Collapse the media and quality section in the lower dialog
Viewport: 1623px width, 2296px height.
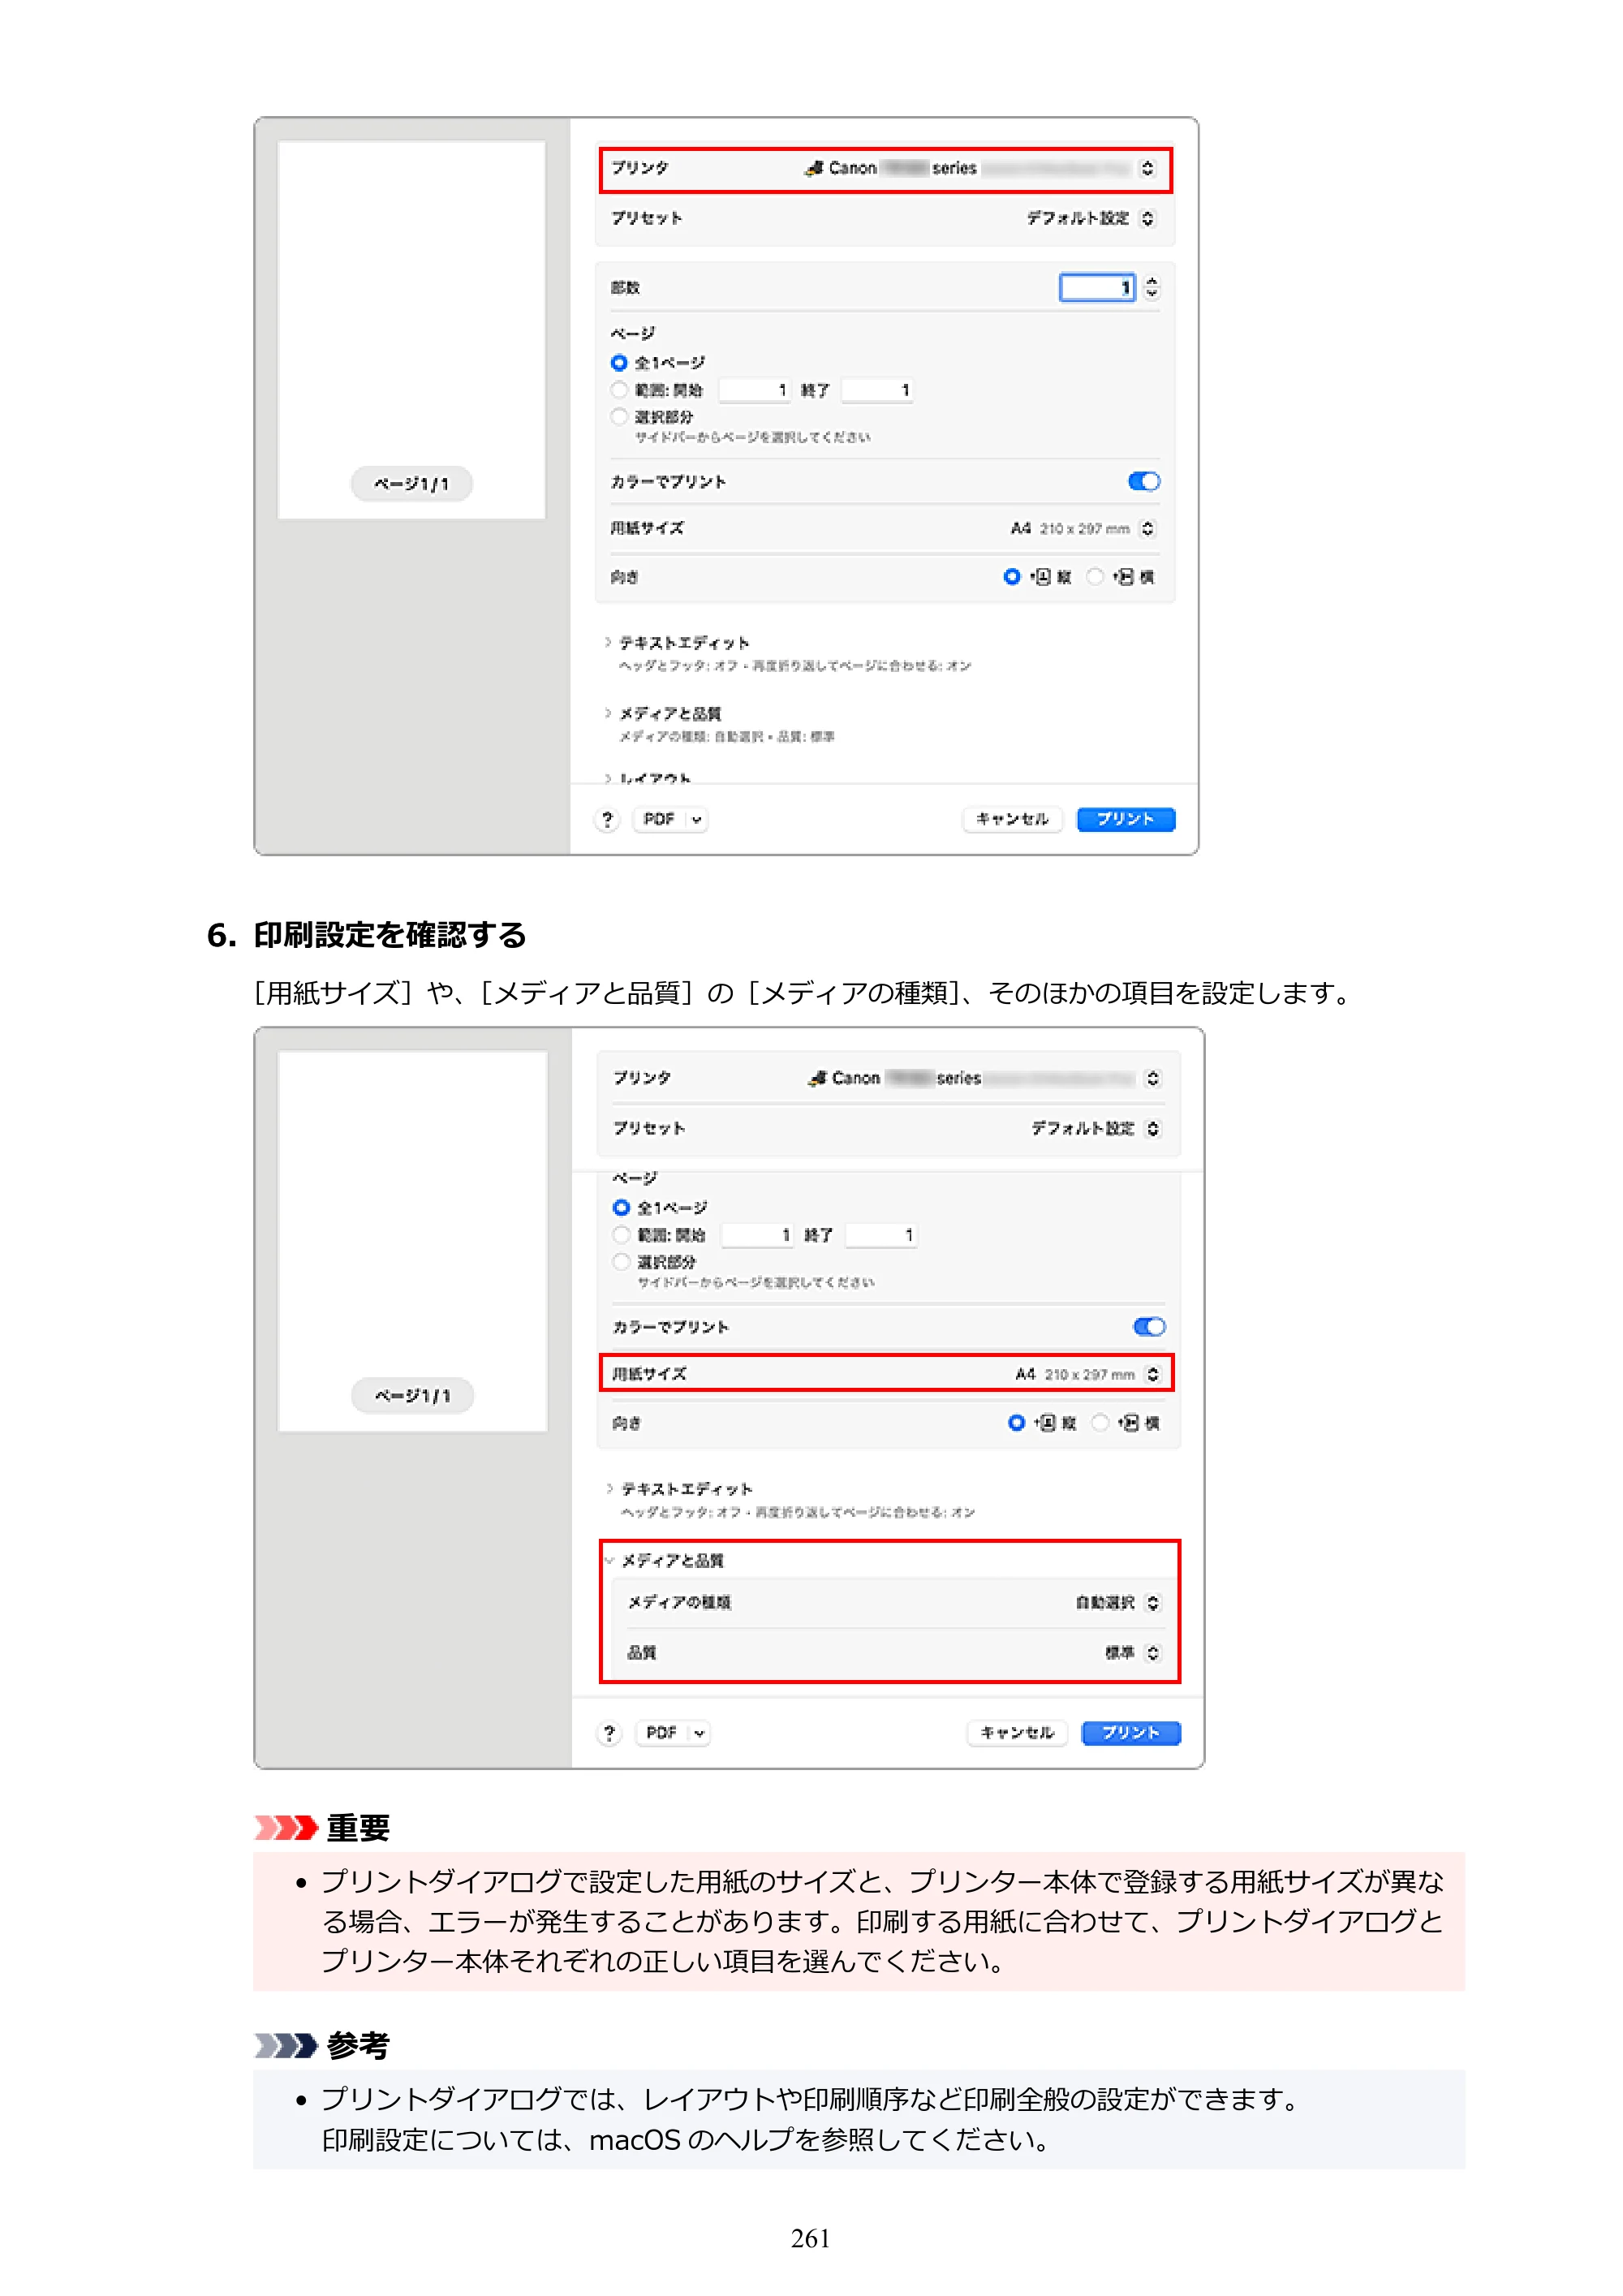tap(609, 1560)
